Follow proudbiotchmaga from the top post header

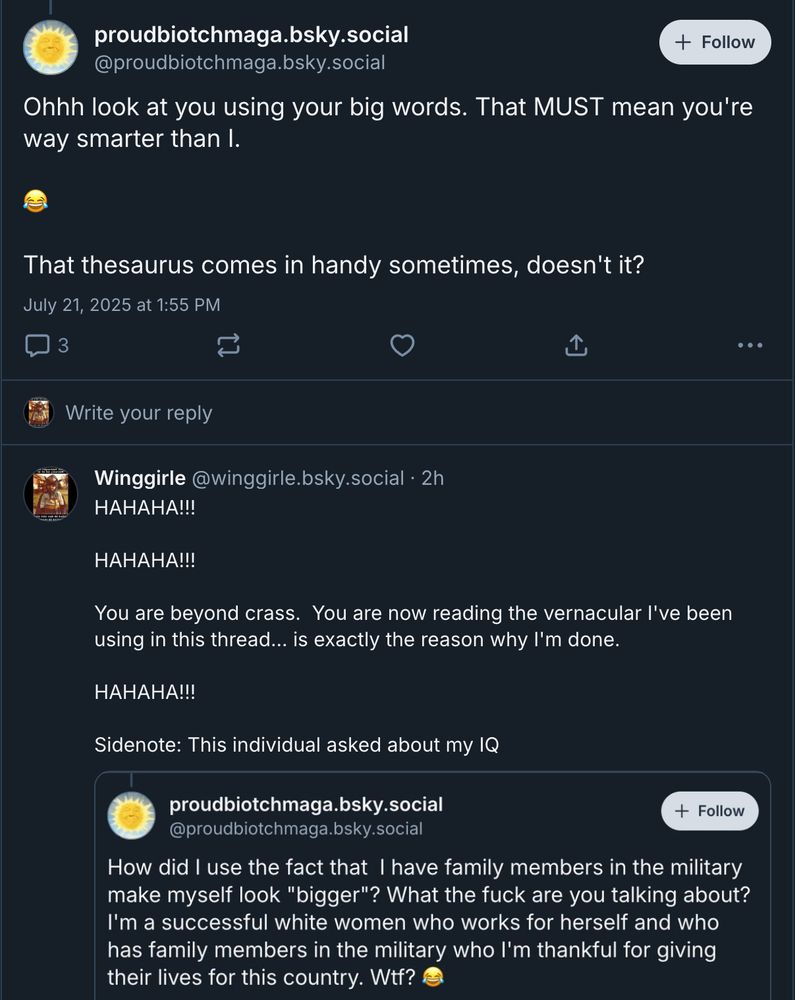point(715,42)
